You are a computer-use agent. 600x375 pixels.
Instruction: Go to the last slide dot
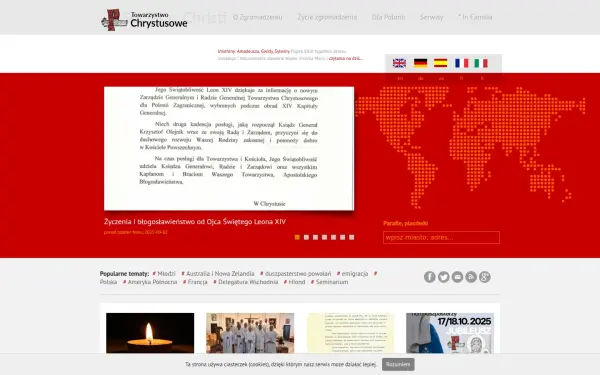point(352,237)
